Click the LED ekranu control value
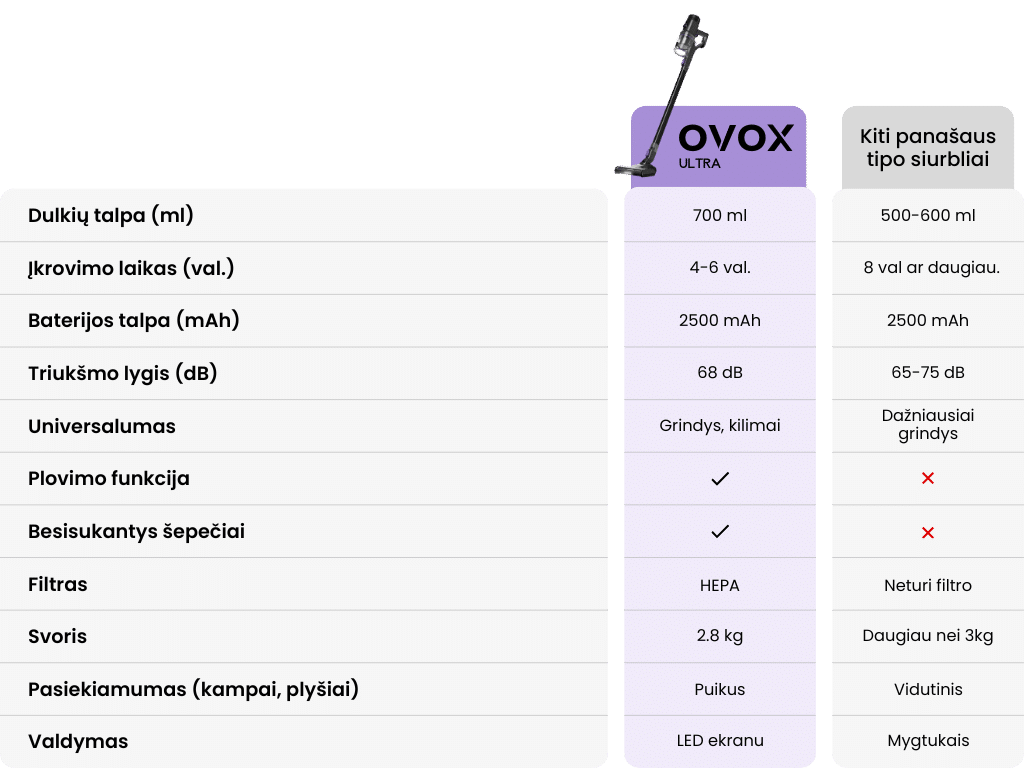 (719, 741)
